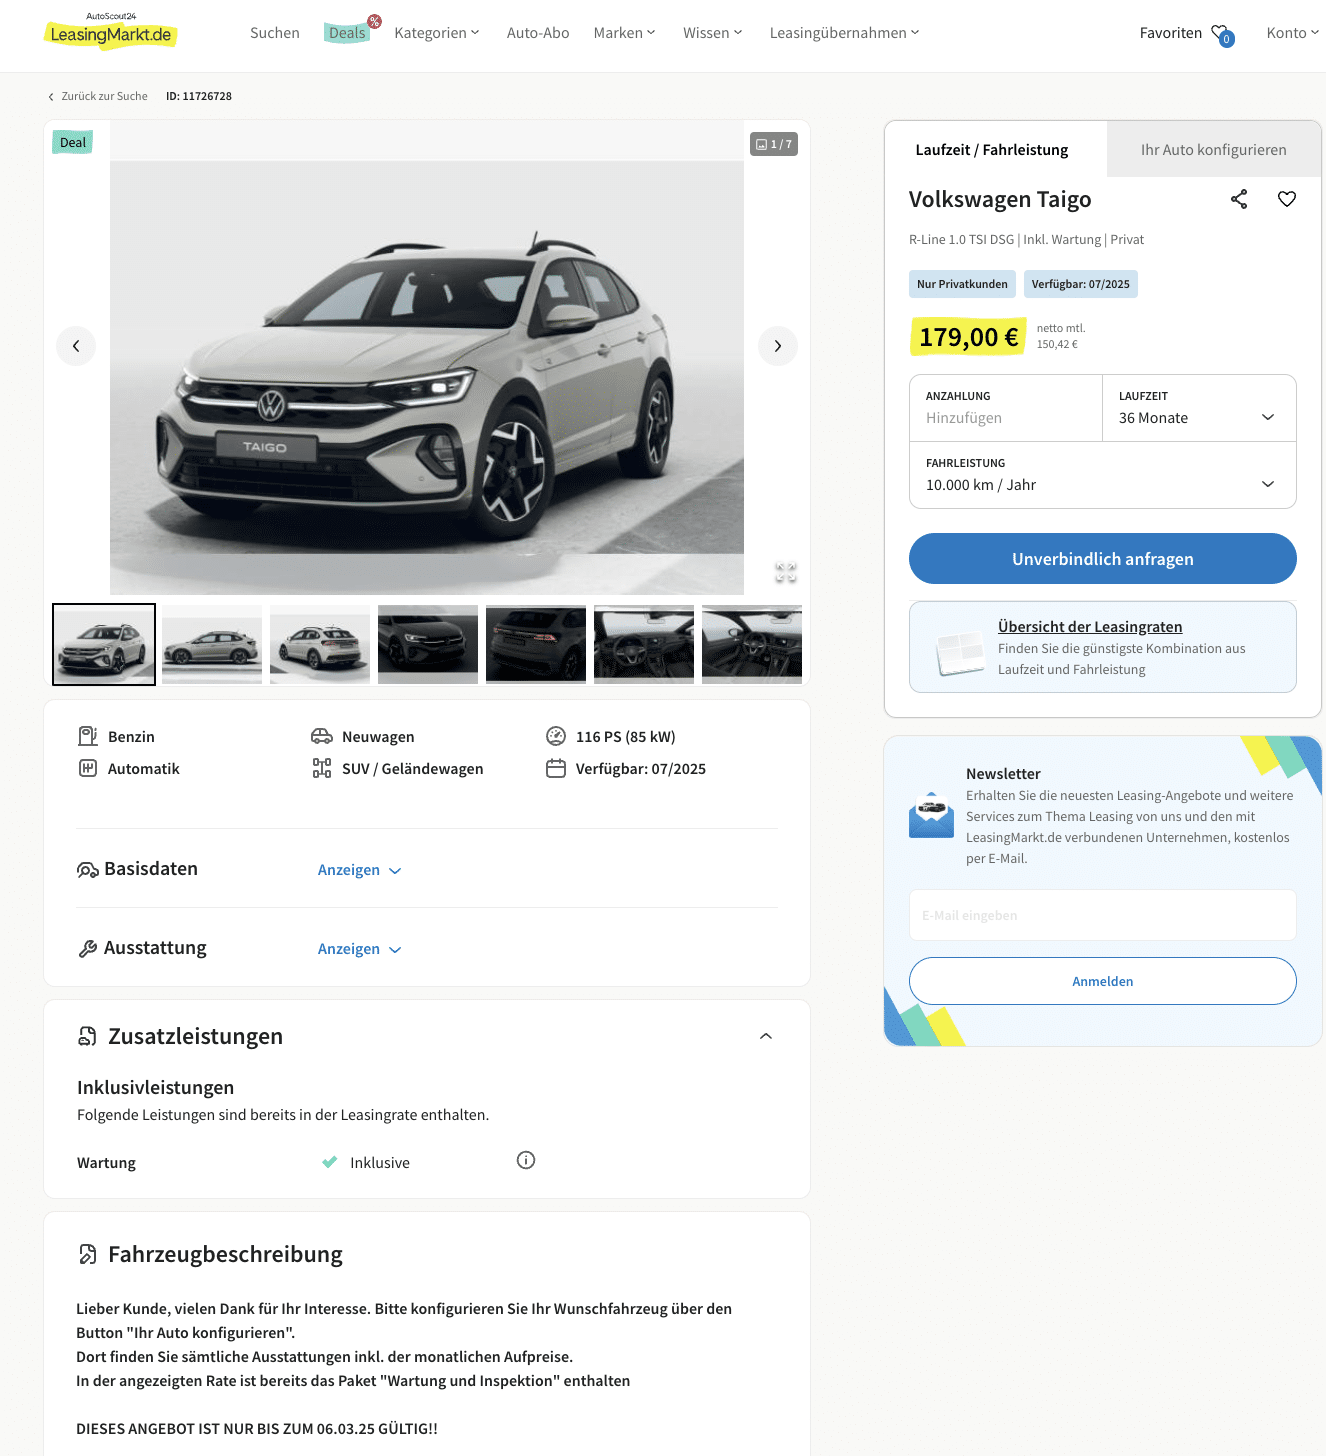The image size is (1326, 1456).
Task: Open the Fahrleistung 10.000 km dropdown
Action: tap(1102, 475)
